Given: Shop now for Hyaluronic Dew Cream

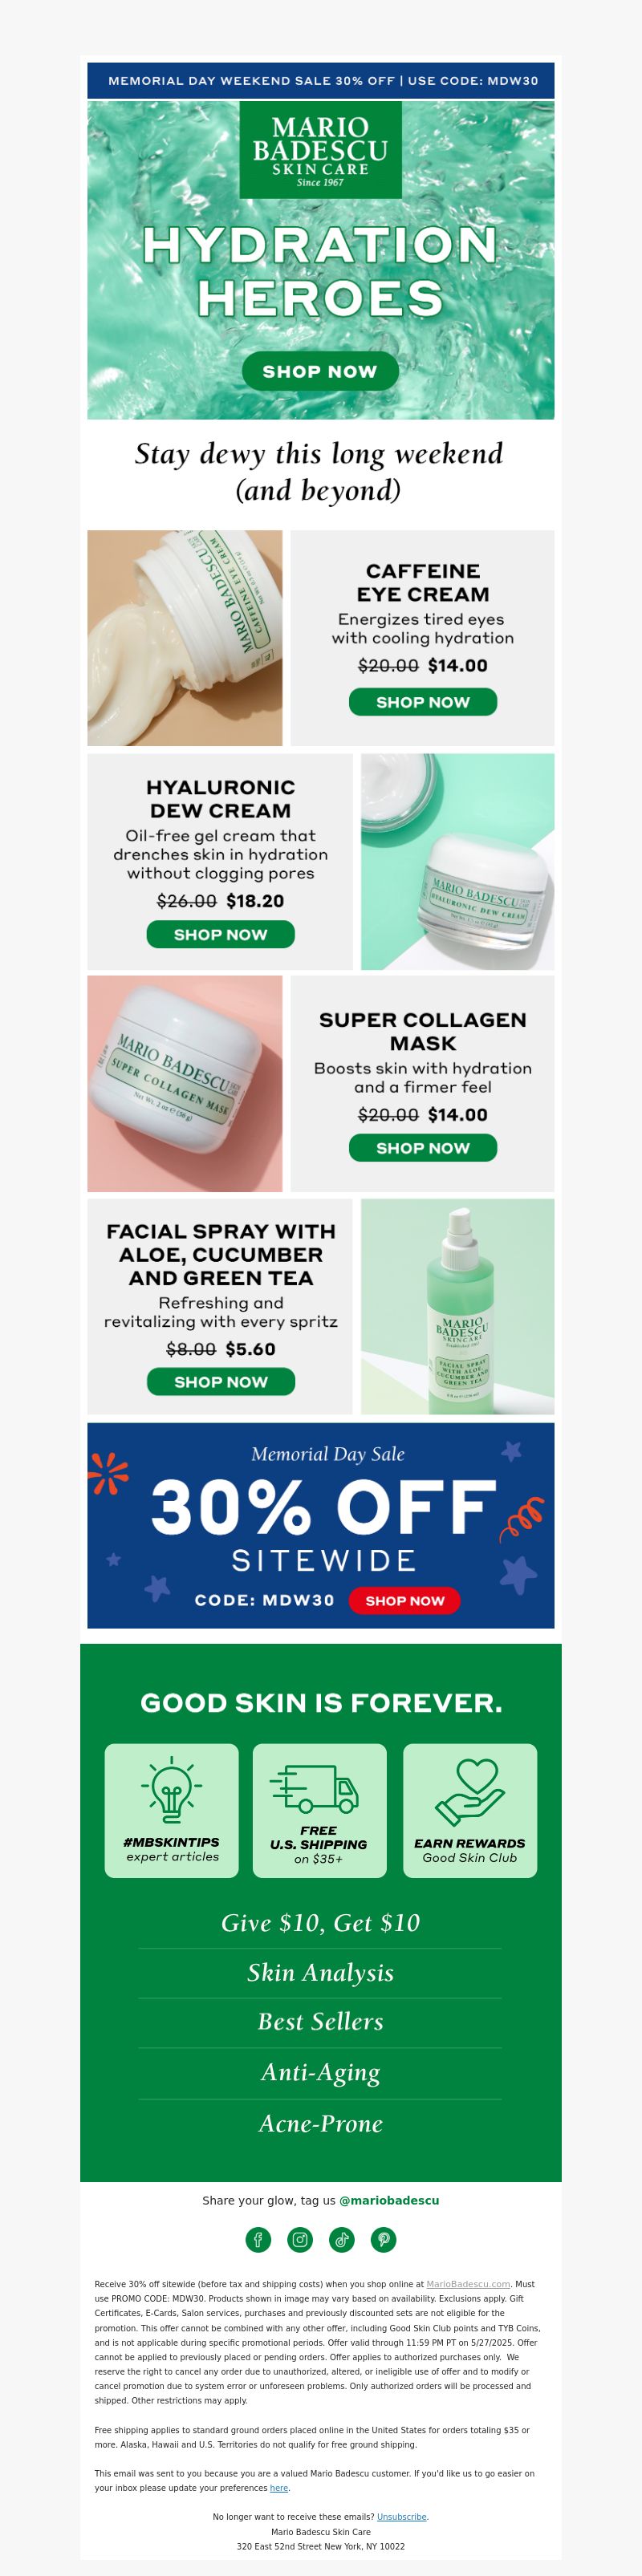Looking at the screenshot, I should (x=221, y=934).
